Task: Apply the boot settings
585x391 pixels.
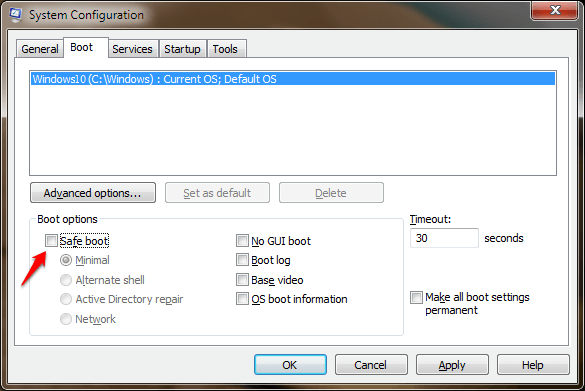Action: point(452,365)
